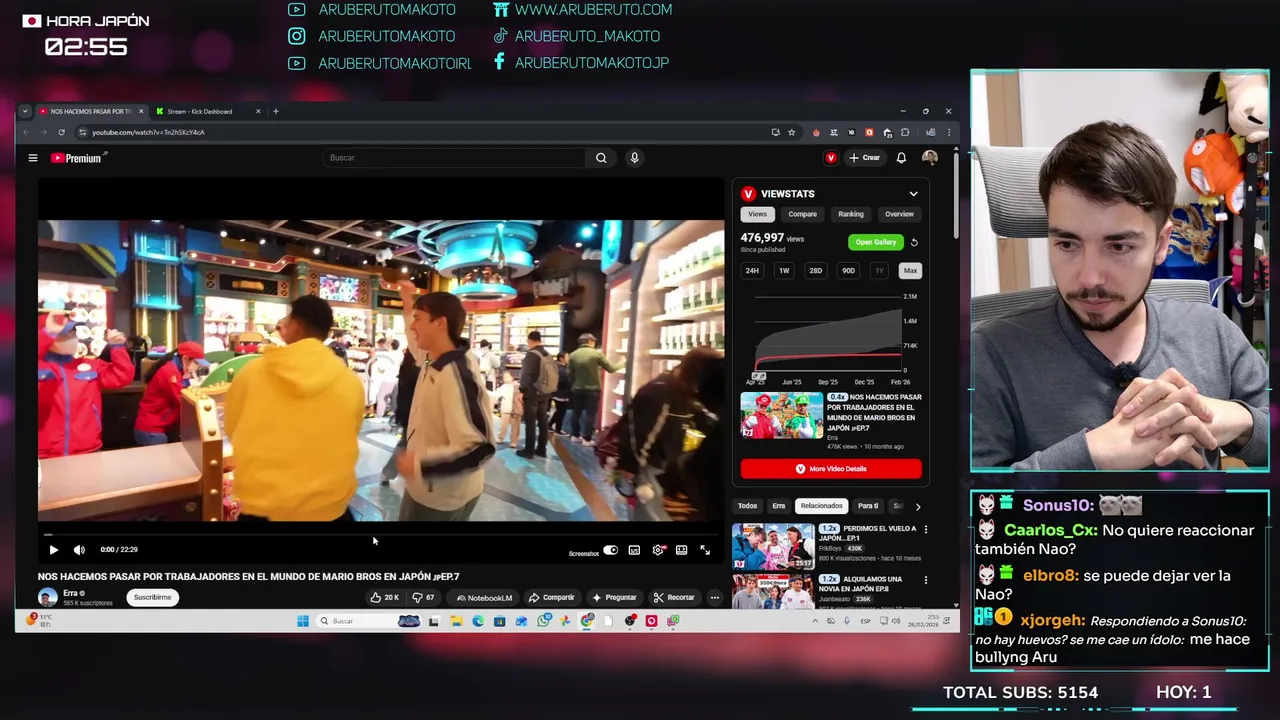Open options for ALQUILAMOS UNA NOVIA video
1280x720 pixels.
(925, 580)
